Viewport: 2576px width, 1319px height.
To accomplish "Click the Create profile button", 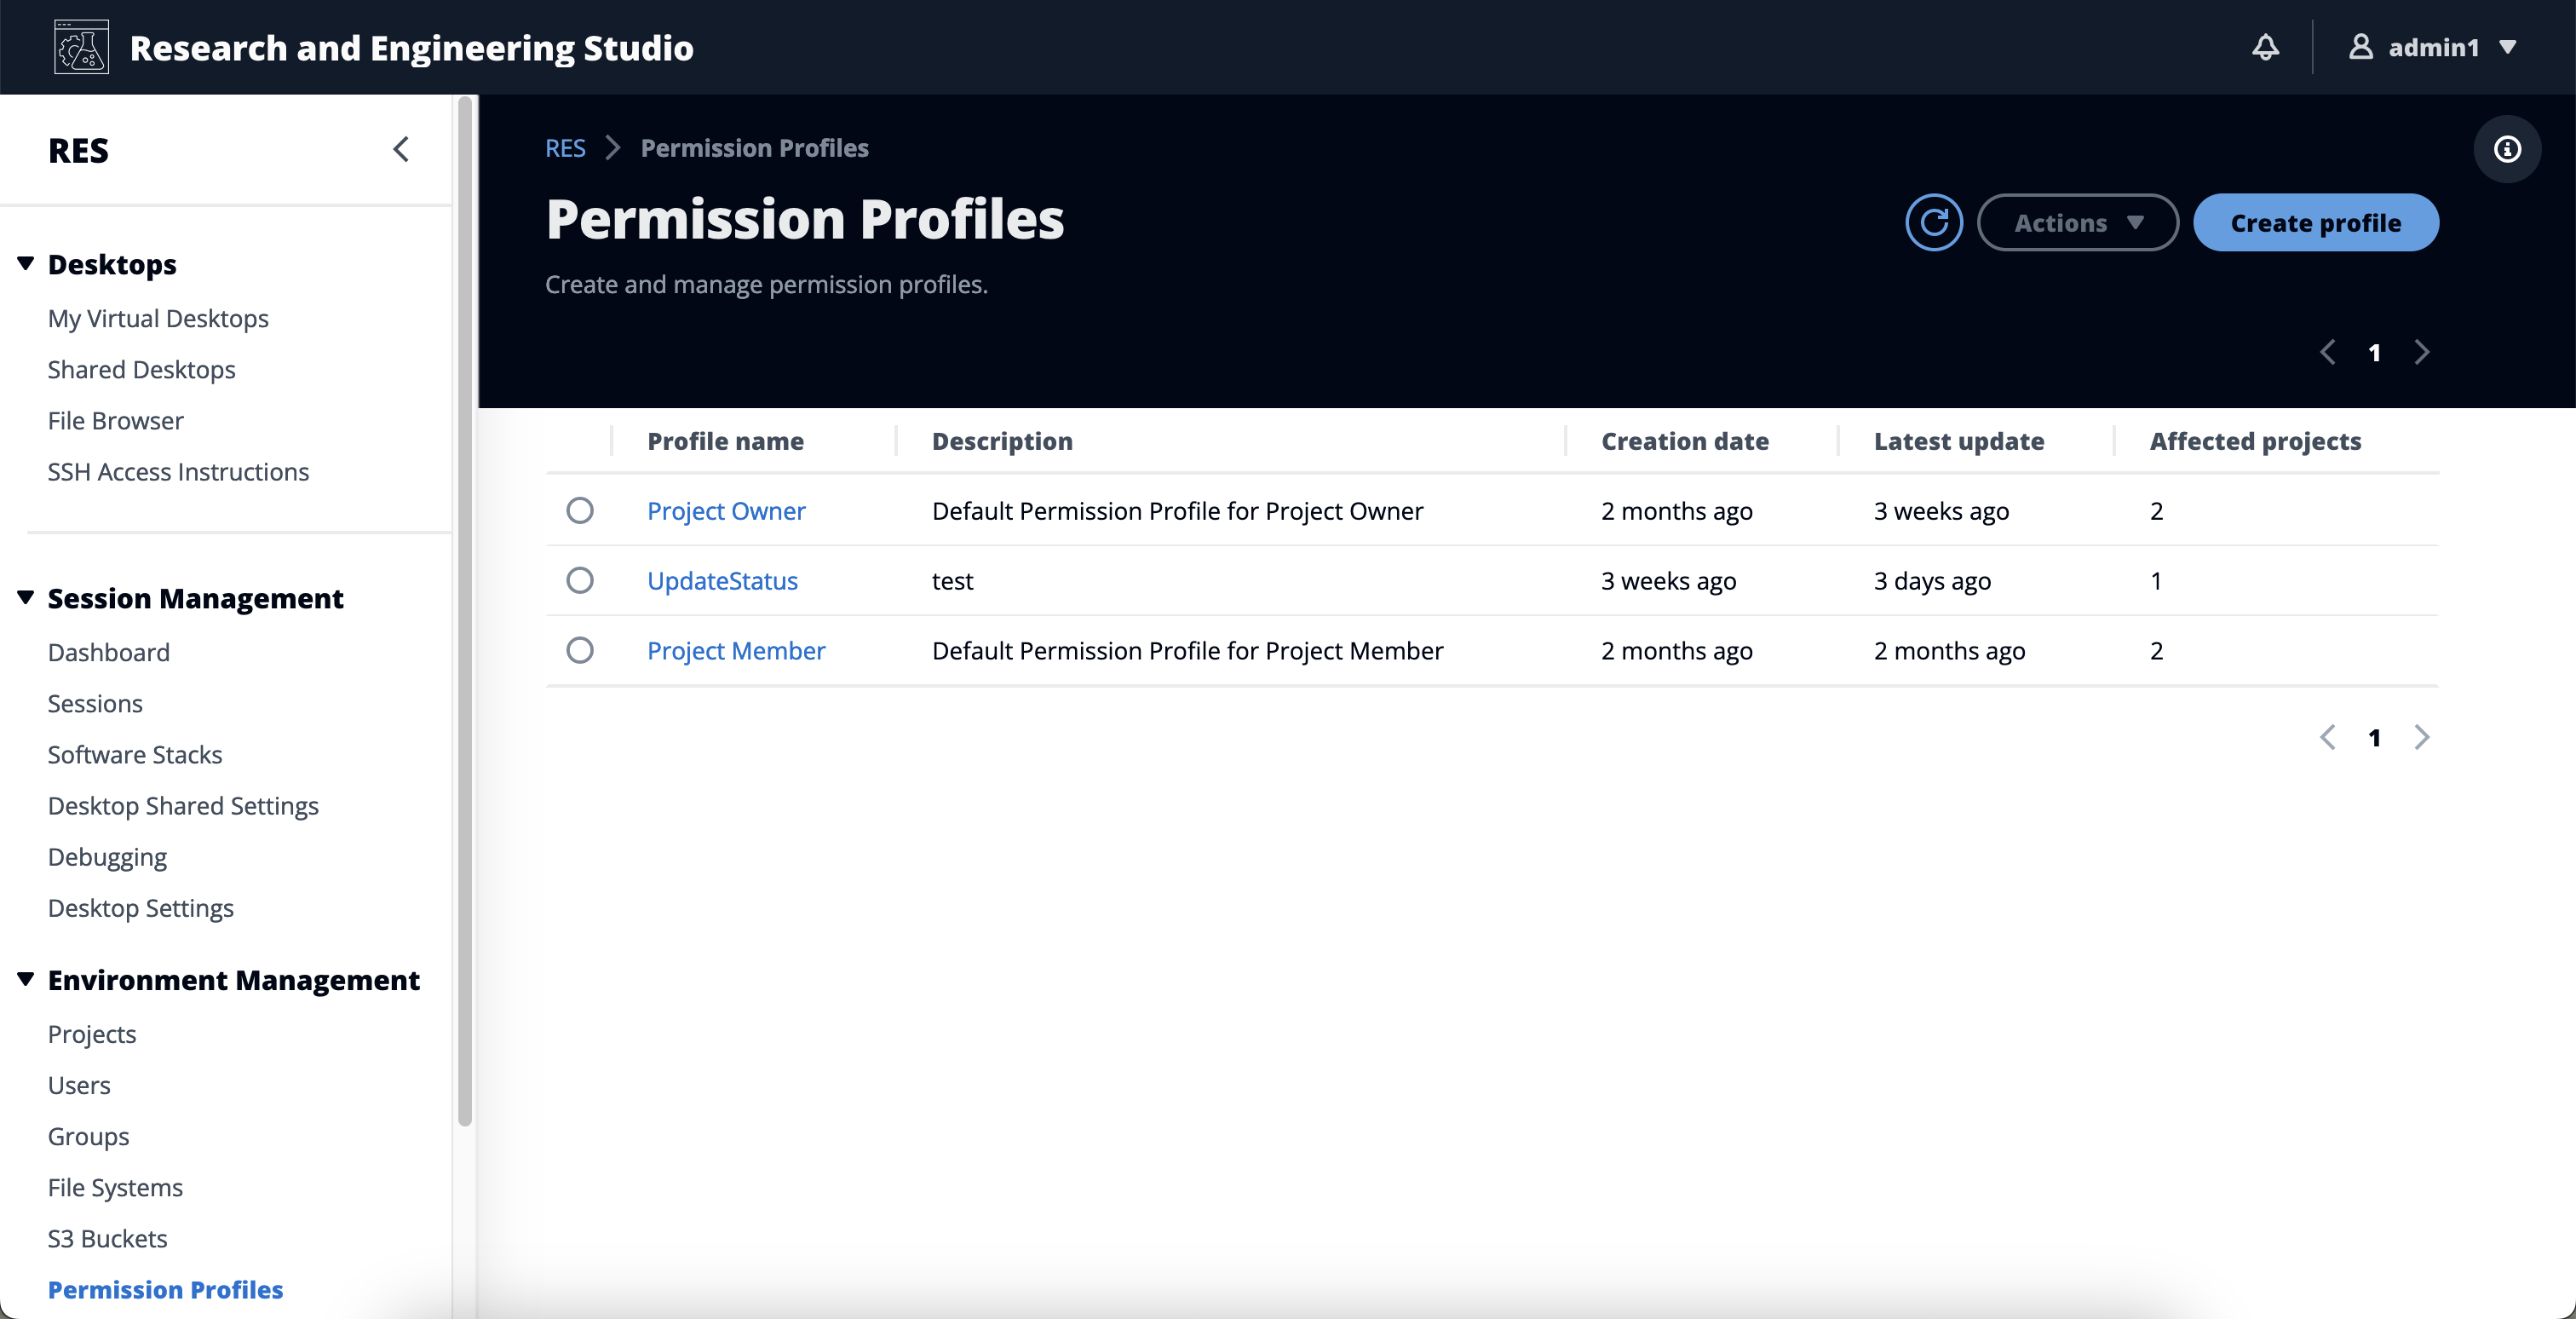I will (x=2315, y=222).
